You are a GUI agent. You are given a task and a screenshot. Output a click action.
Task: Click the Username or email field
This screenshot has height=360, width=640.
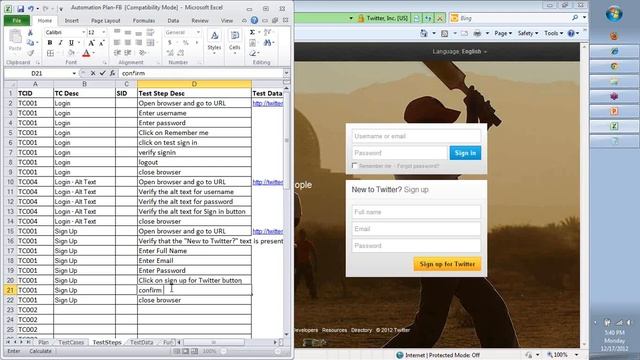(416, 136)
